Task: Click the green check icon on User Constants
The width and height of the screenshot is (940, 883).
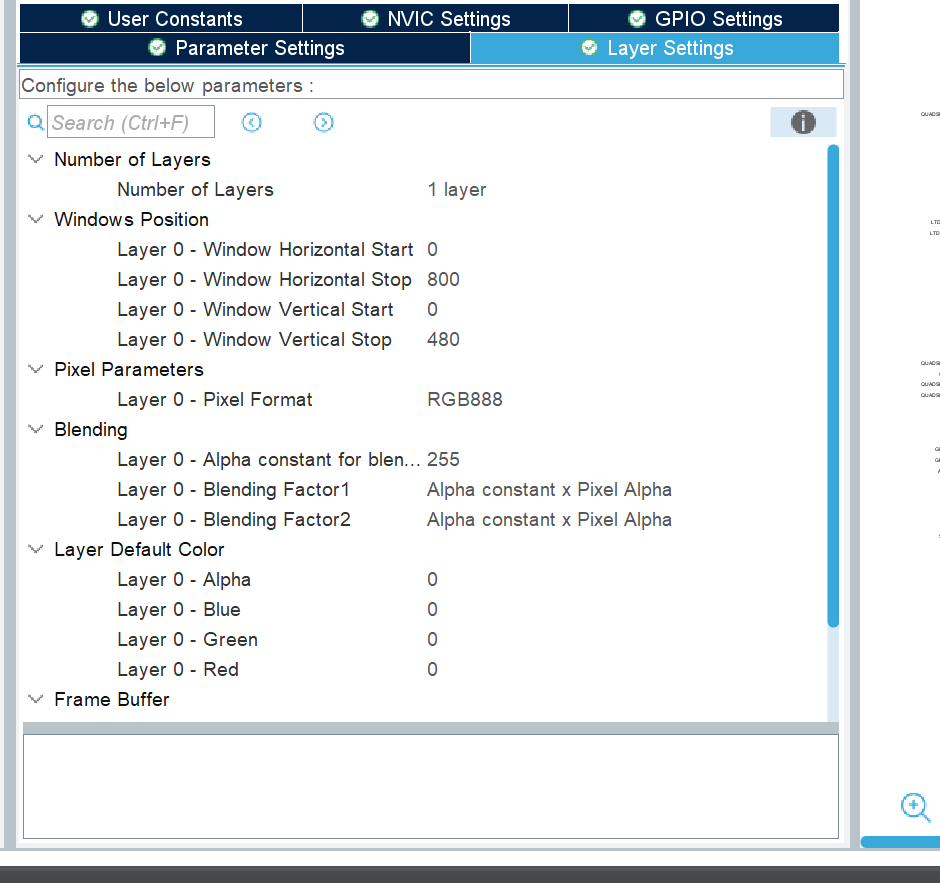Action: 89,17
